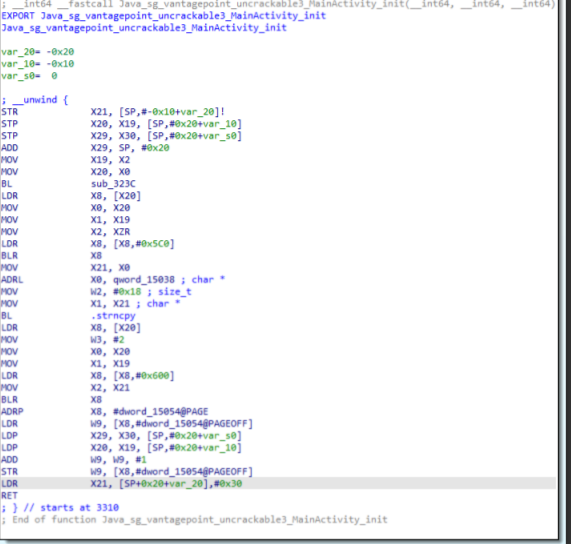Click the '; End of function' comment line
Screen dimensions: 571x544
194,520
